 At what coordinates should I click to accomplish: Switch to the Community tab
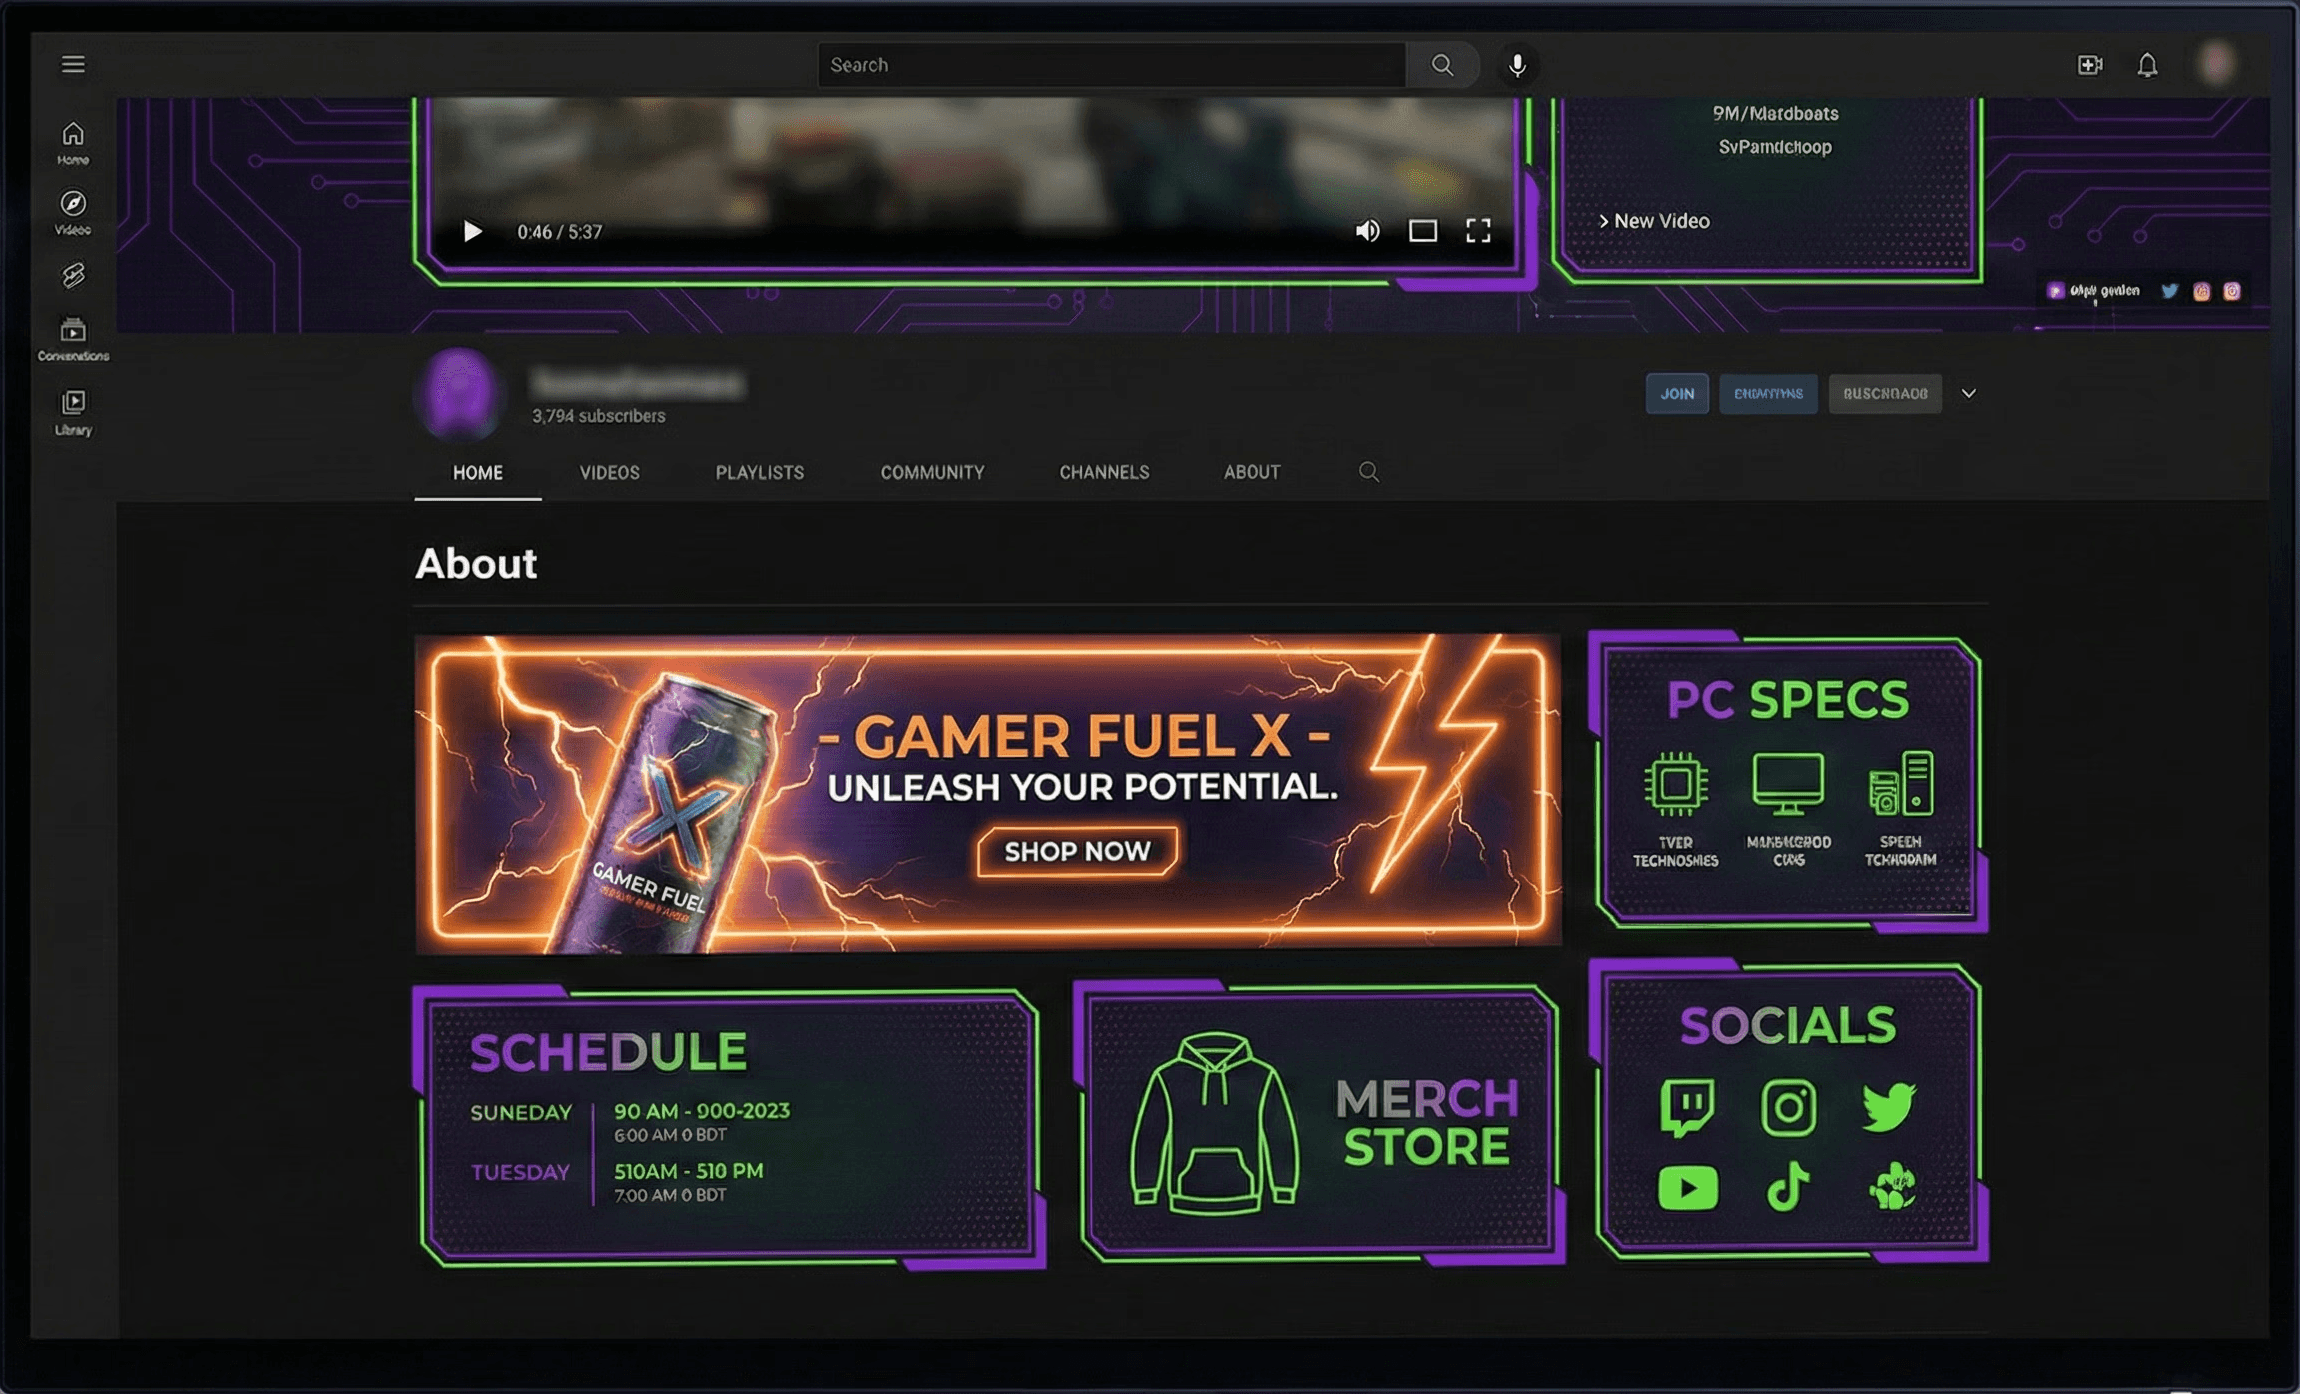tap(932, 472)
